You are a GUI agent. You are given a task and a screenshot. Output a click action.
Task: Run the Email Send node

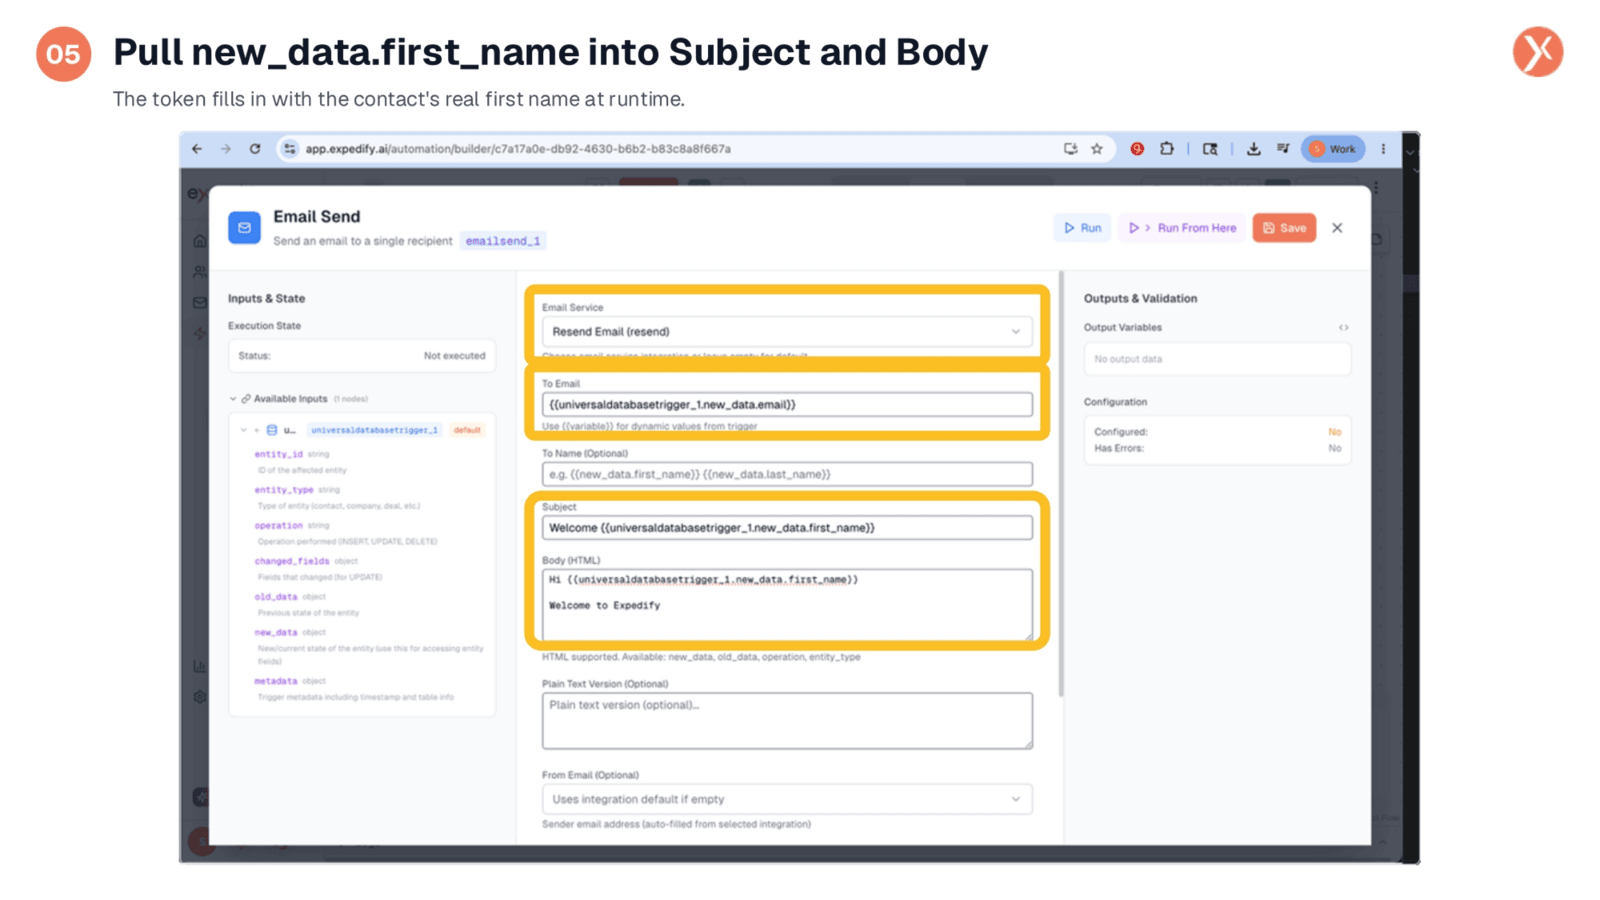(x=1082, y=228)
